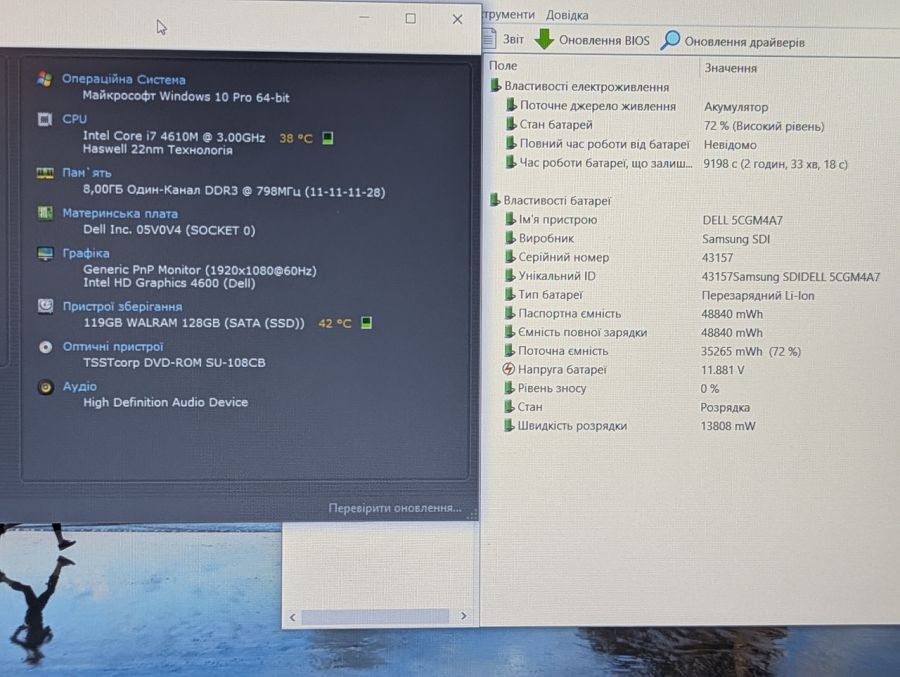Select the 'Акумулятор' power source value
The image size is (900, 677).
point(736,107)
